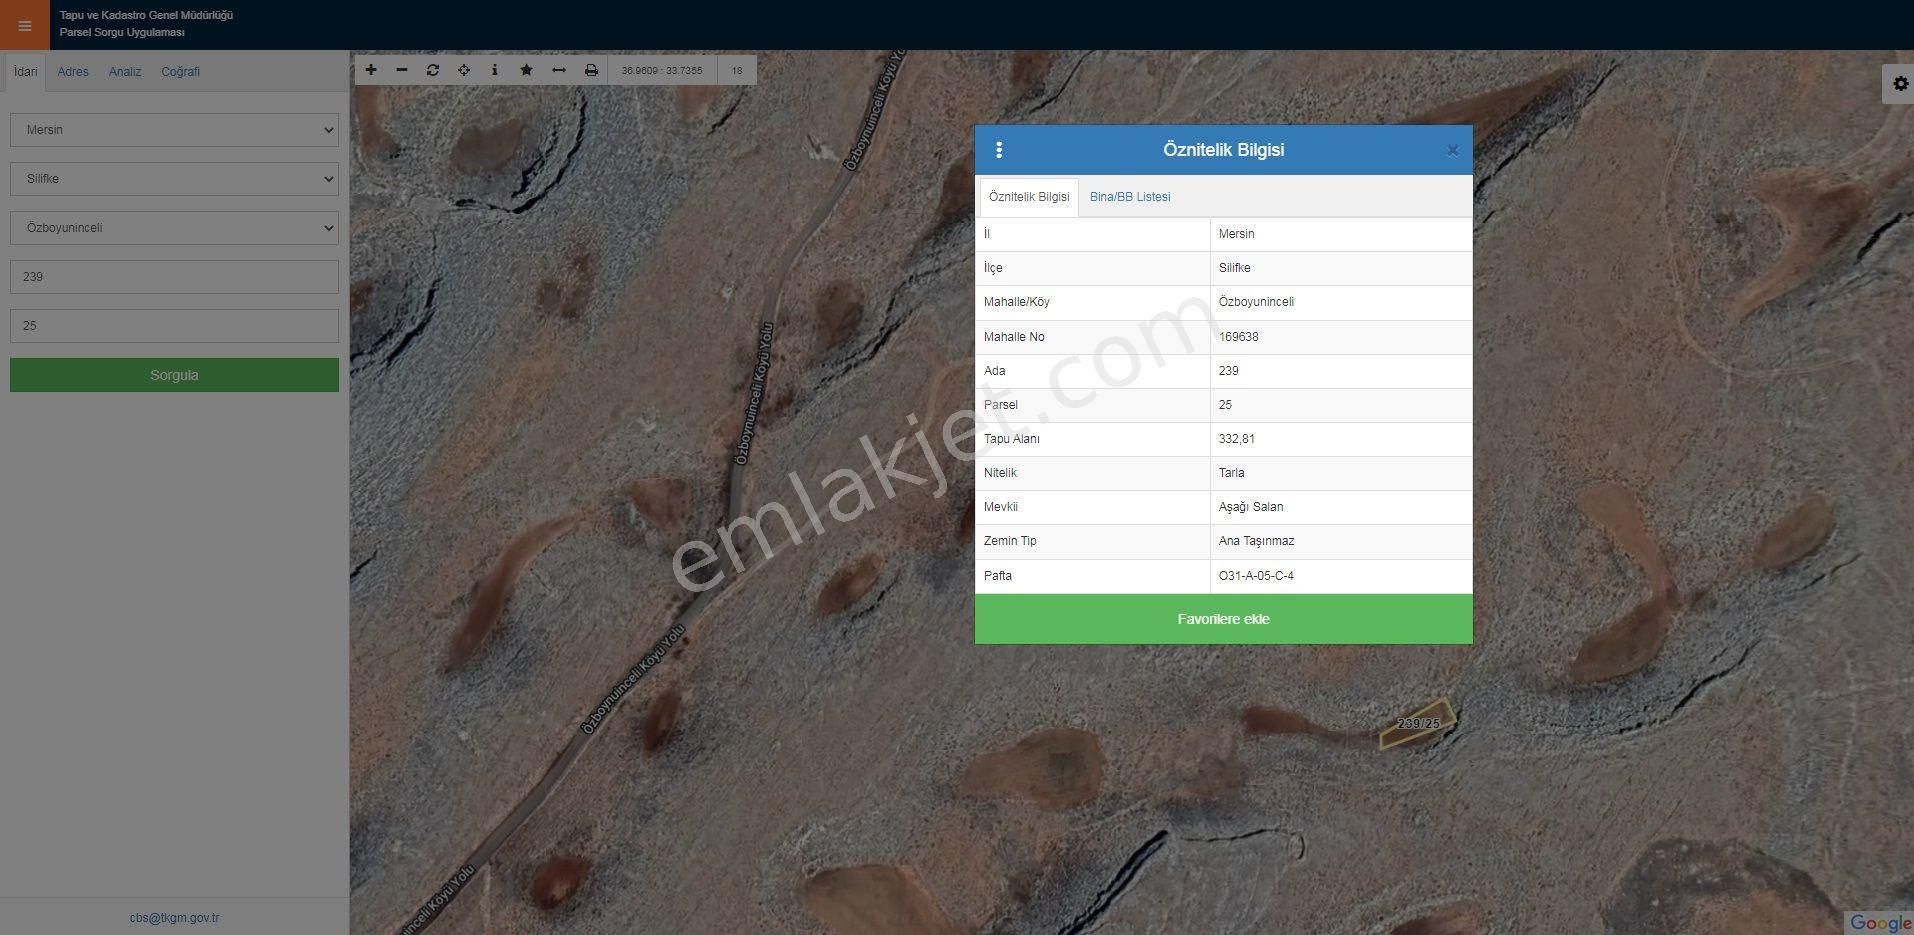Image resolution: width=1914 pixels, height=935 pixels.
Task: Click the Mahalle No value 169638
Action: click(x=1238, y=337)
